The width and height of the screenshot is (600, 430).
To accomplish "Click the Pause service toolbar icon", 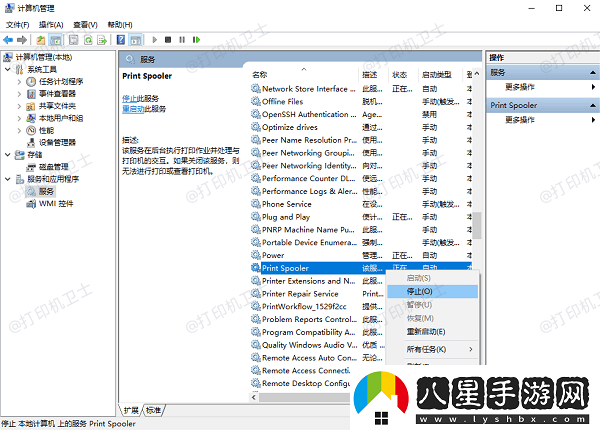I will click(182, 39).
